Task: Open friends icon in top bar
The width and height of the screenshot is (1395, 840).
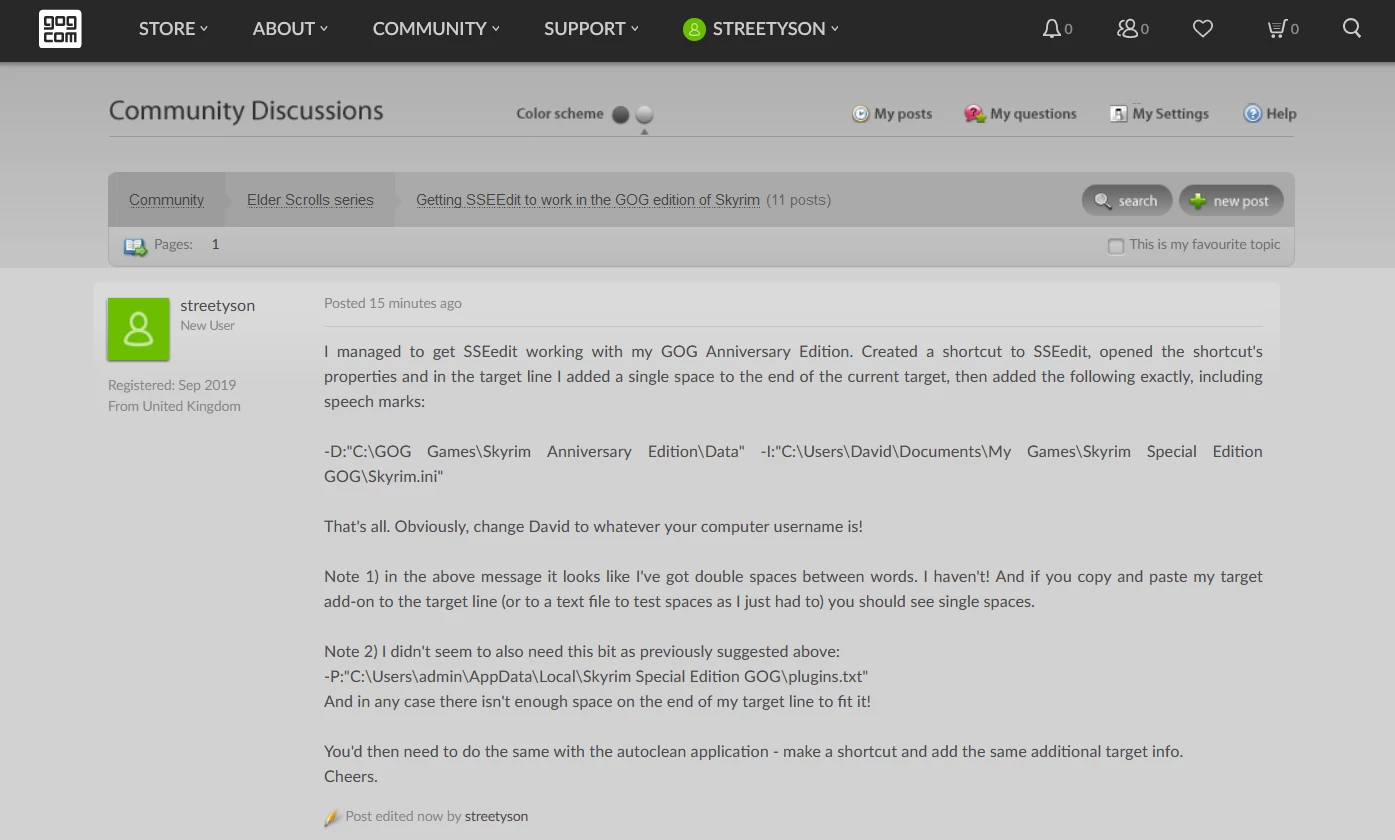Action: point(1127,29)
